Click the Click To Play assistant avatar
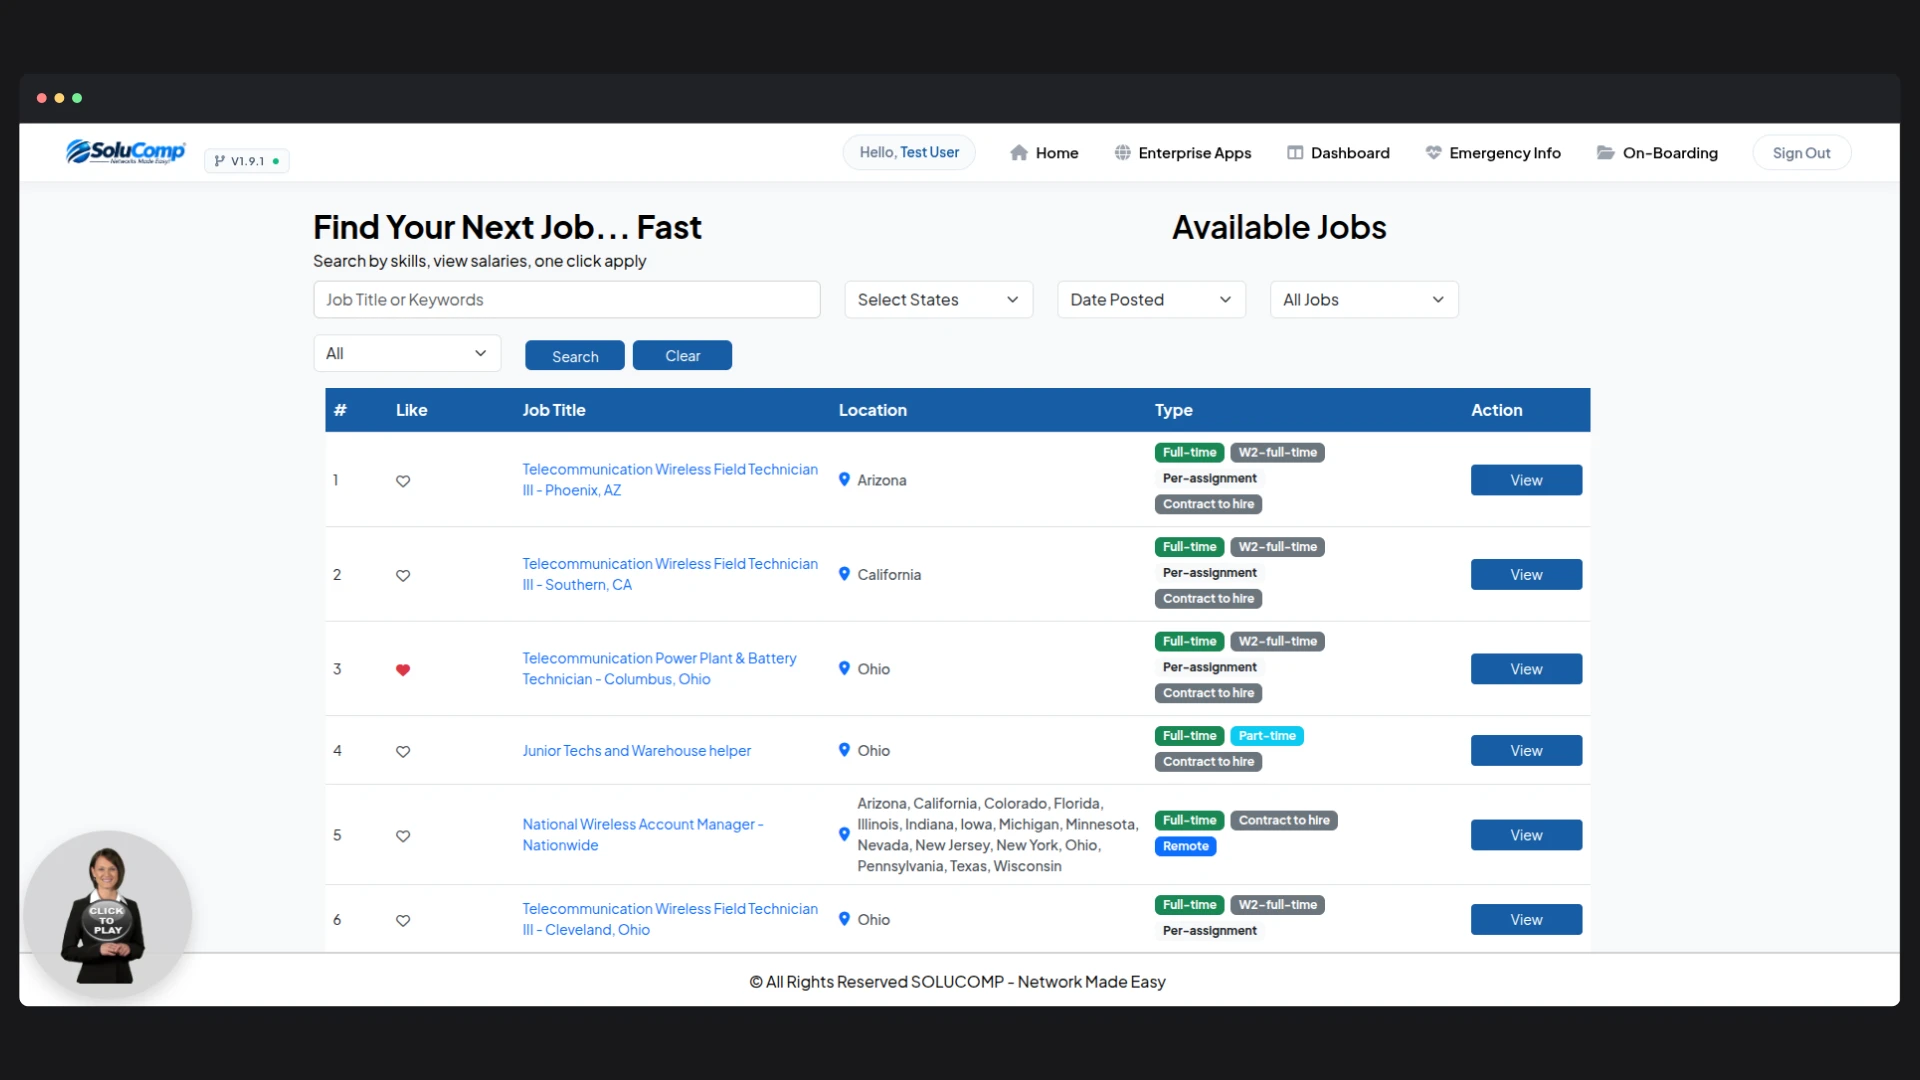 [107, 914]
